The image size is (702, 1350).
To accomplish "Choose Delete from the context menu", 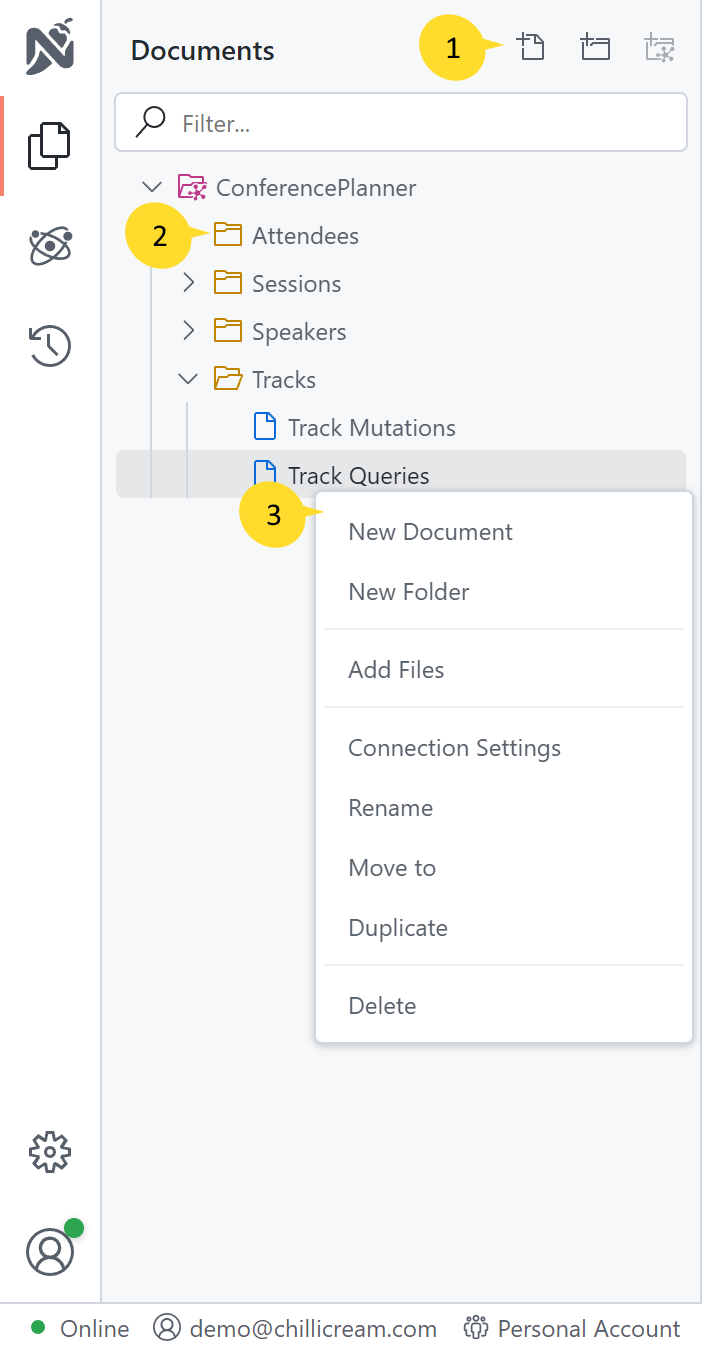I will [x=382, y=1006].
